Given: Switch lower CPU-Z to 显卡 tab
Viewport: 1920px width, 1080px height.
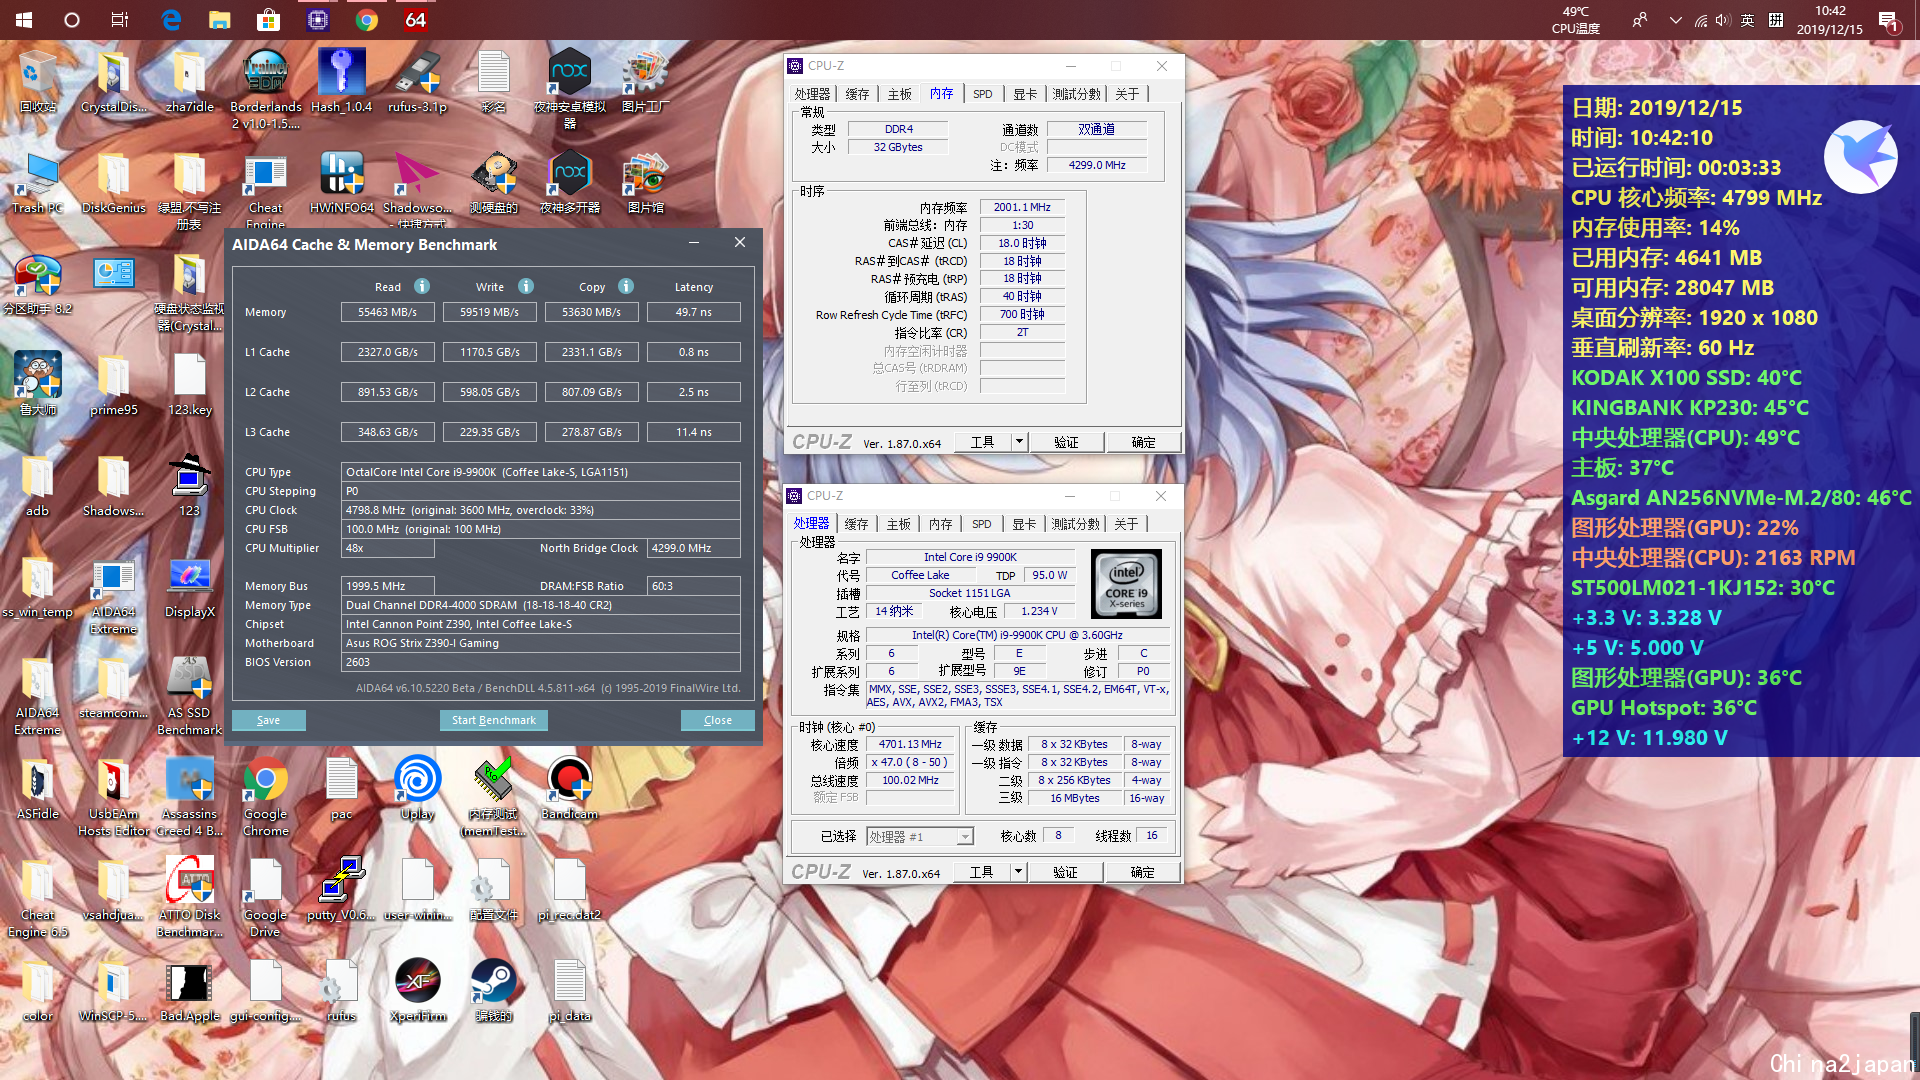Looking at the screenshot, I should [x=1024, y=524].
